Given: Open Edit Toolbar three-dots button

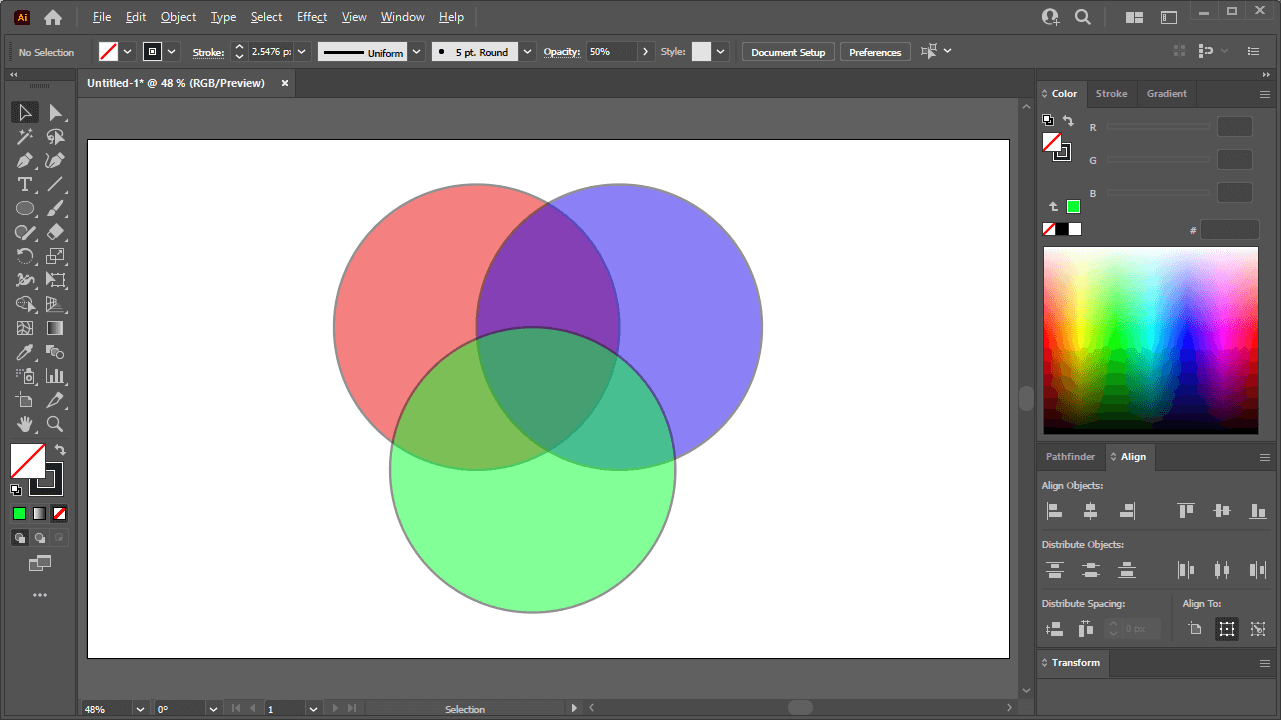Looking at the screenshot, I should coord(40,595).
